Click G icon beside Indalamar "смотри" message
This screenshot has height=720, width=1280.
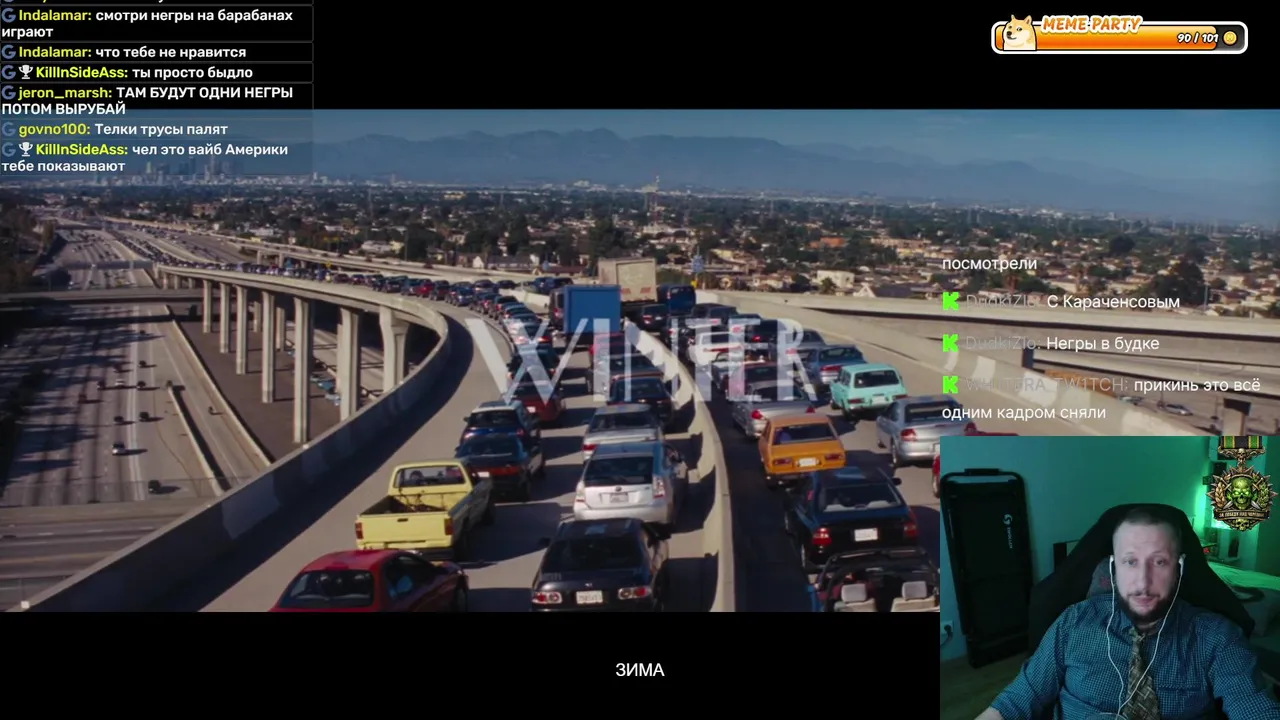click(x=8, y=16)
